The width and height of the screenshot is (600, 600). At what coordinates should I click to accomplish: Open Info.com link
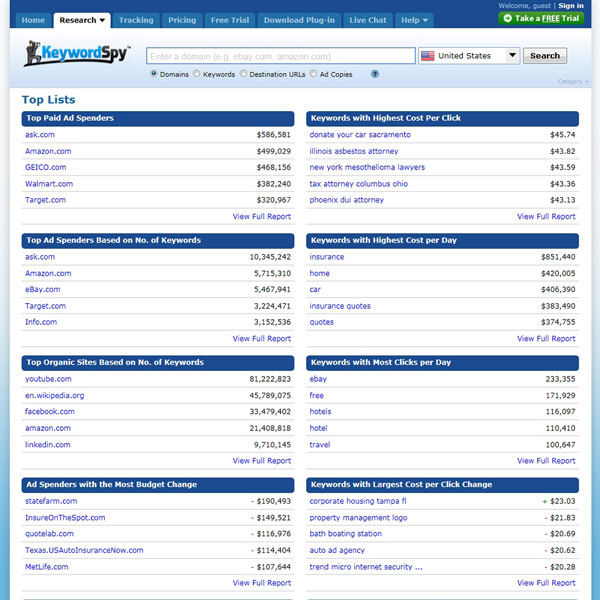pyautogui.click(x=41, y=322)
